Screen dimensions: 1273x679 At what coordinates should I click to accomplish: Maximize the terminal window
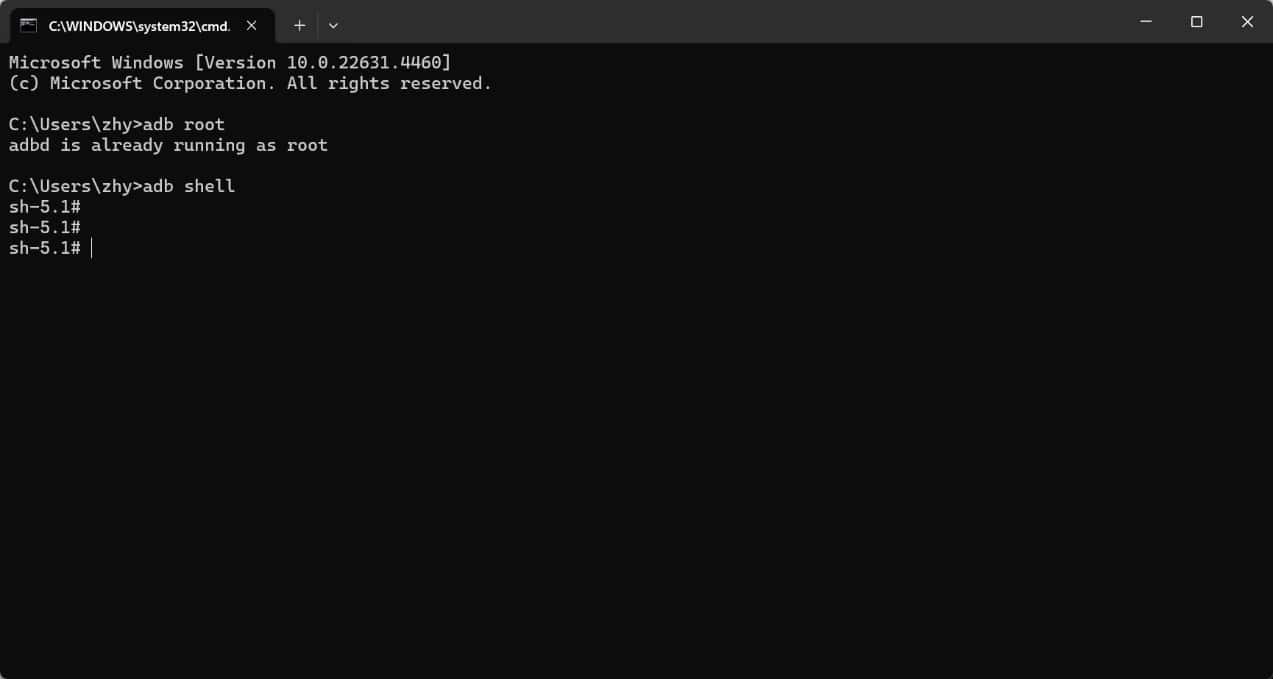coord(1196,22)
